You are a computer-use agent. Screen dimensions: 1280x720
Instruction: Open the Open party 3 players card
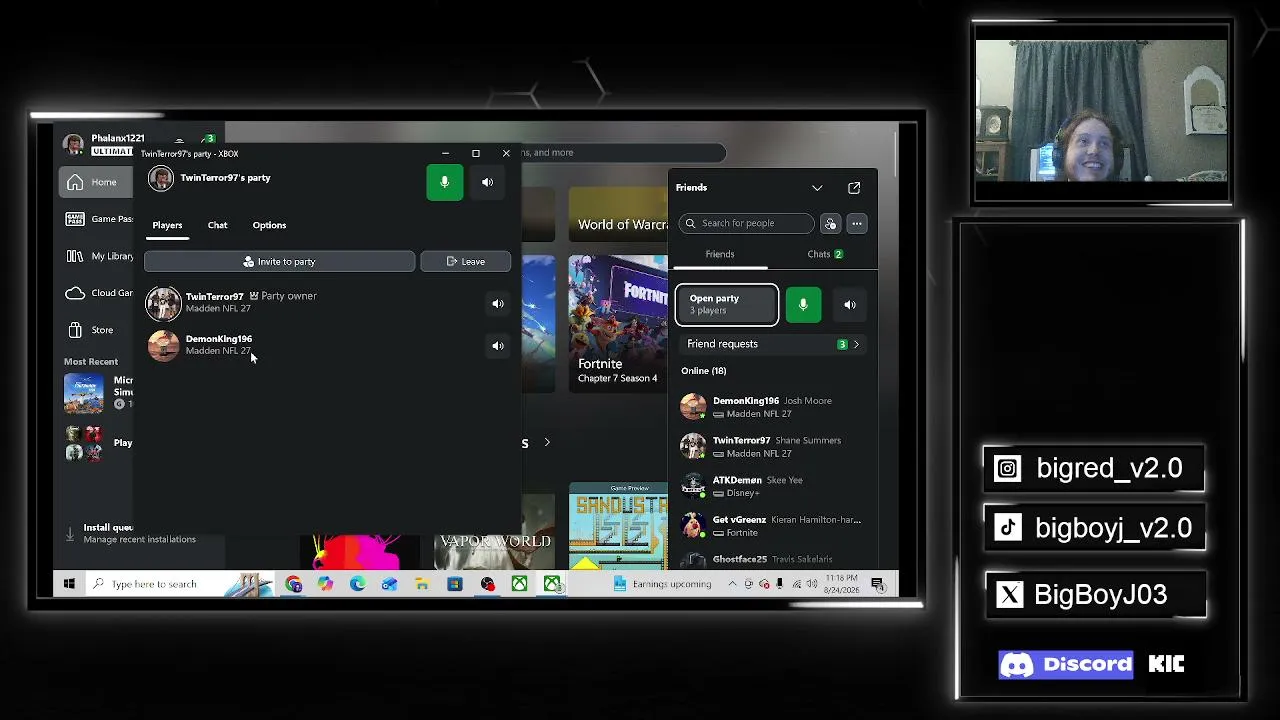pos(727,305)
